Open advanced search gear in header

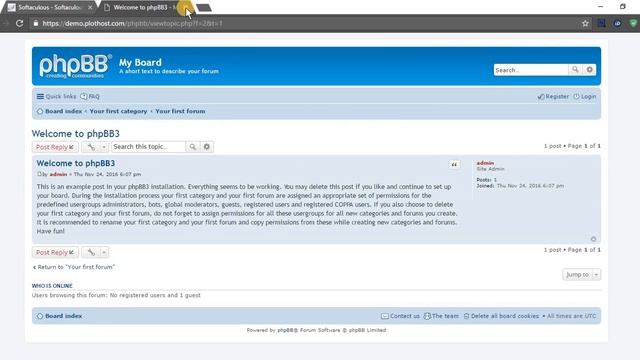click(589, 70)
